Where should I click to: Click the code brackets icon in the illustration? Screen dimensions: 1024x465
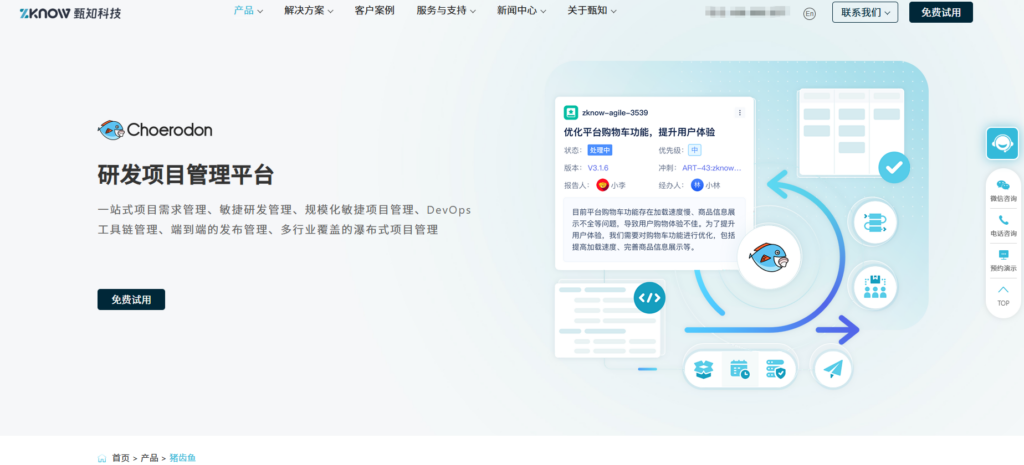649,297
